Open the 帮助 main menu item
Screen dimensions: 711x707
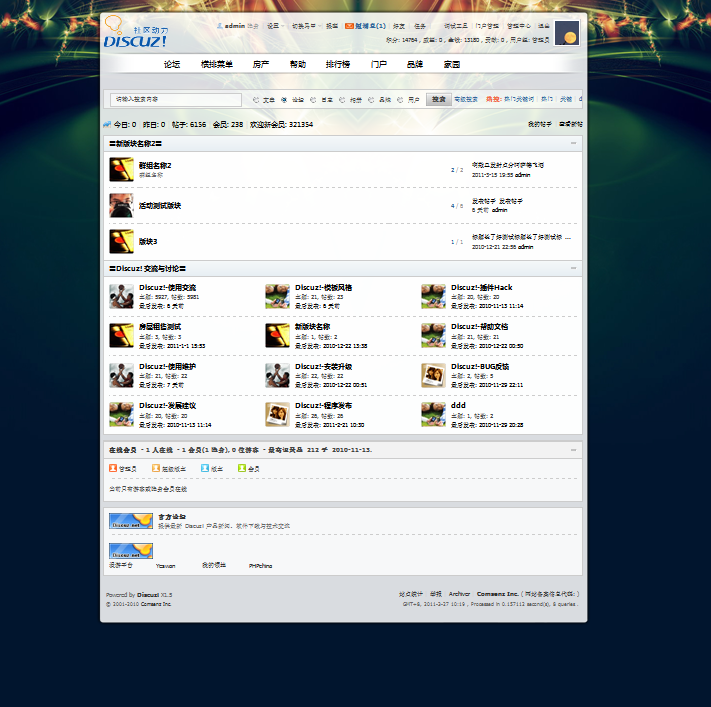point(298,64)
